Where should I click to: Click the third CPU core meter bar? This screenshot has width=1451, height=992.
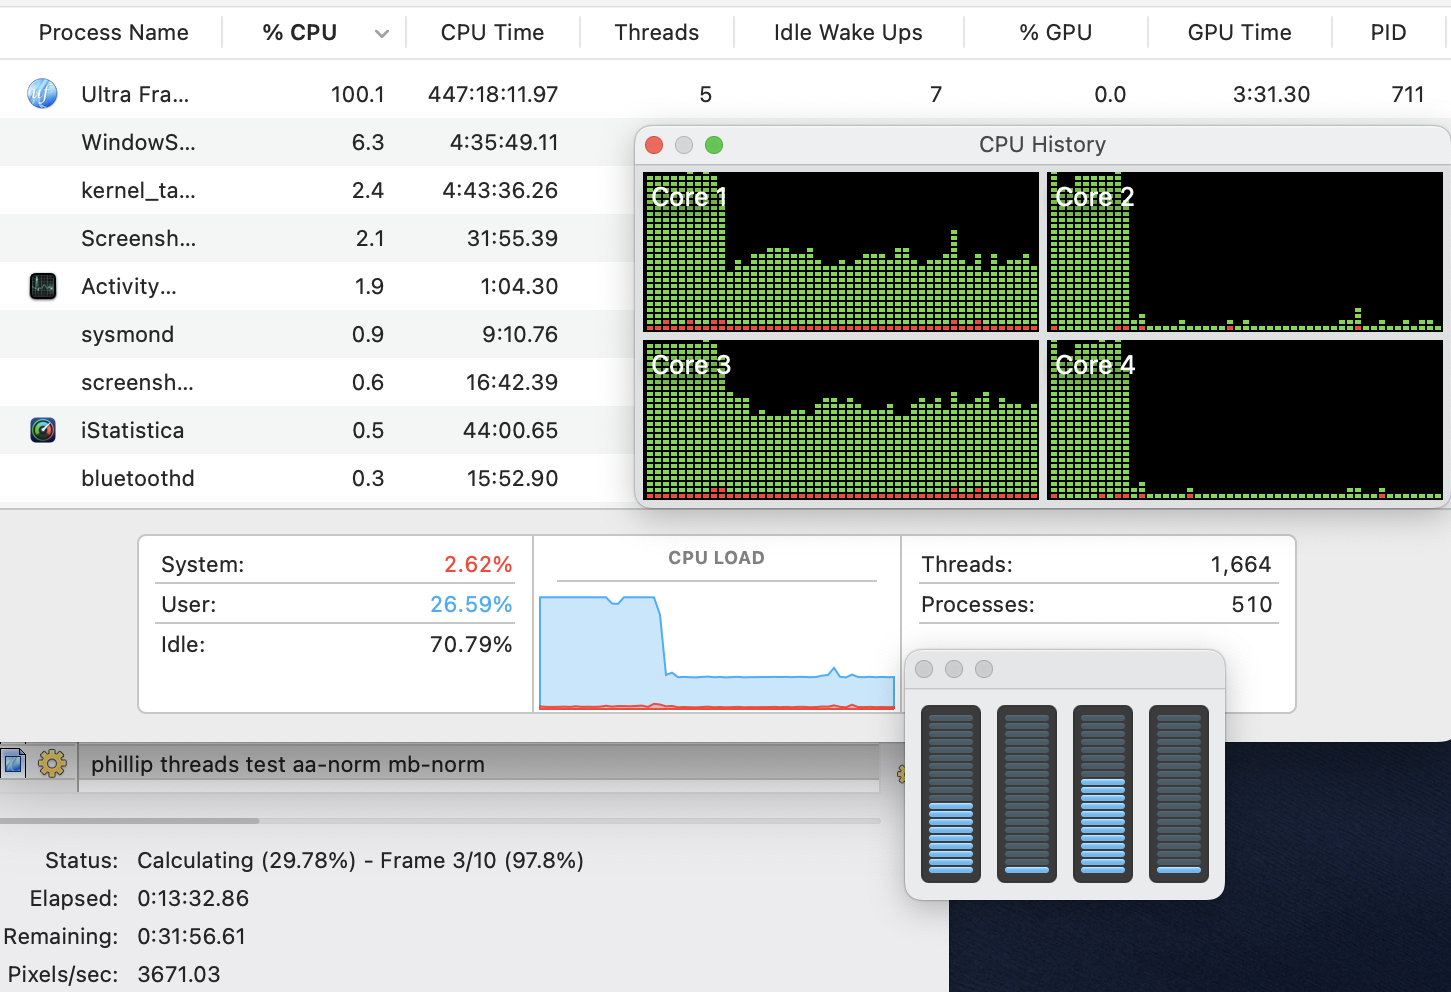[x=1102, y=794]
